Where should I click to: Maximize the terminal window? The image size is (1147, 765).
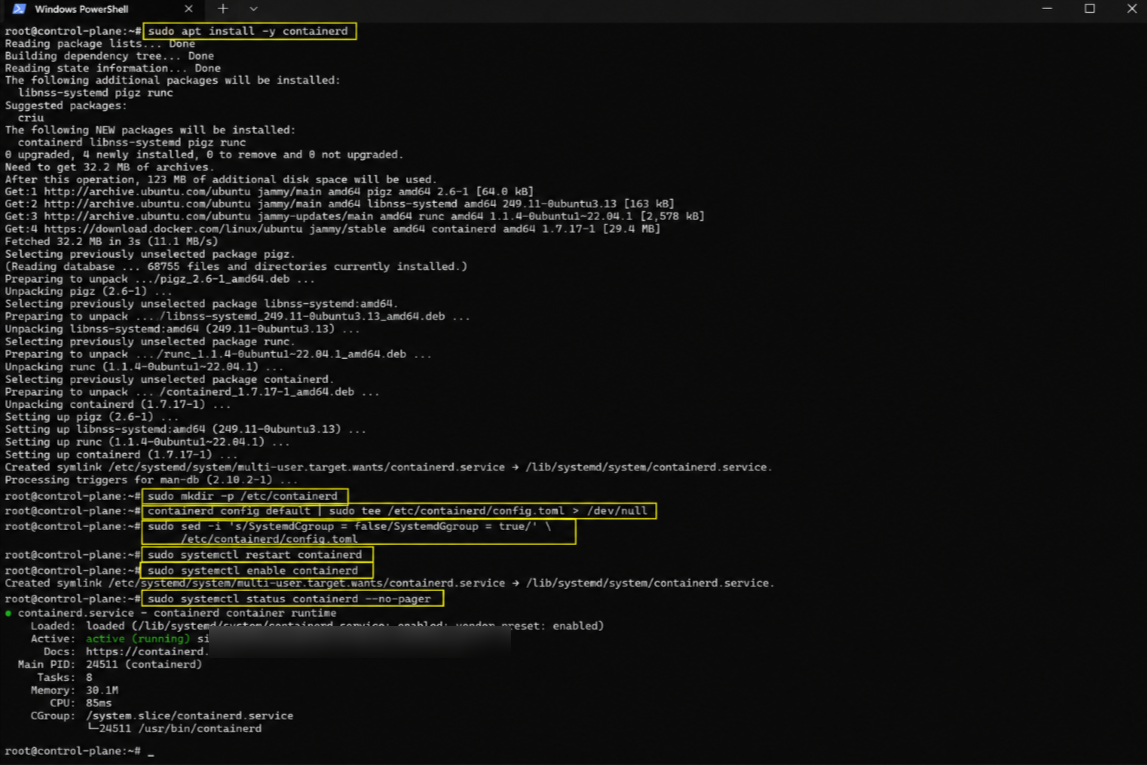click(x=1089, y=9)
